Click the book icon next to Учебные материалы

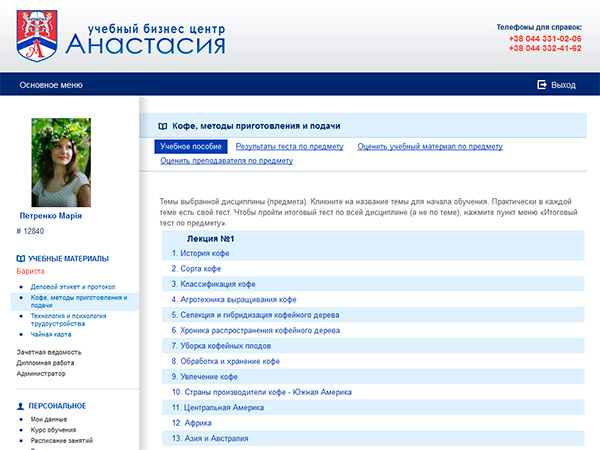[x=21, y=258]
